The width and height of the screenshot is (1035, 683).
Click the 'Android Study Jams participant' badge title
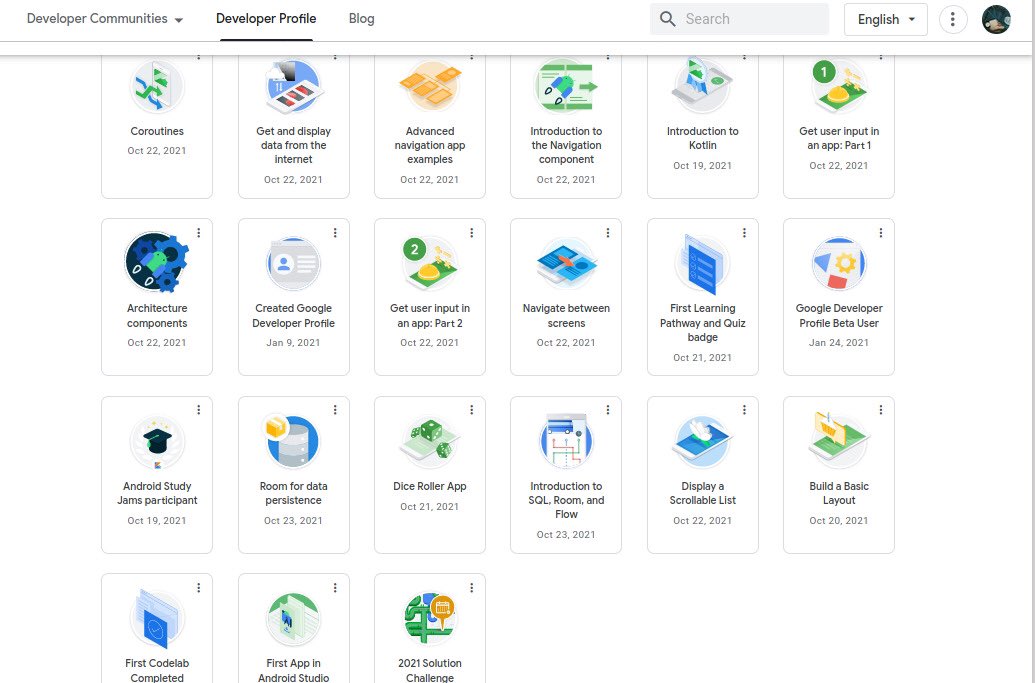157,493
